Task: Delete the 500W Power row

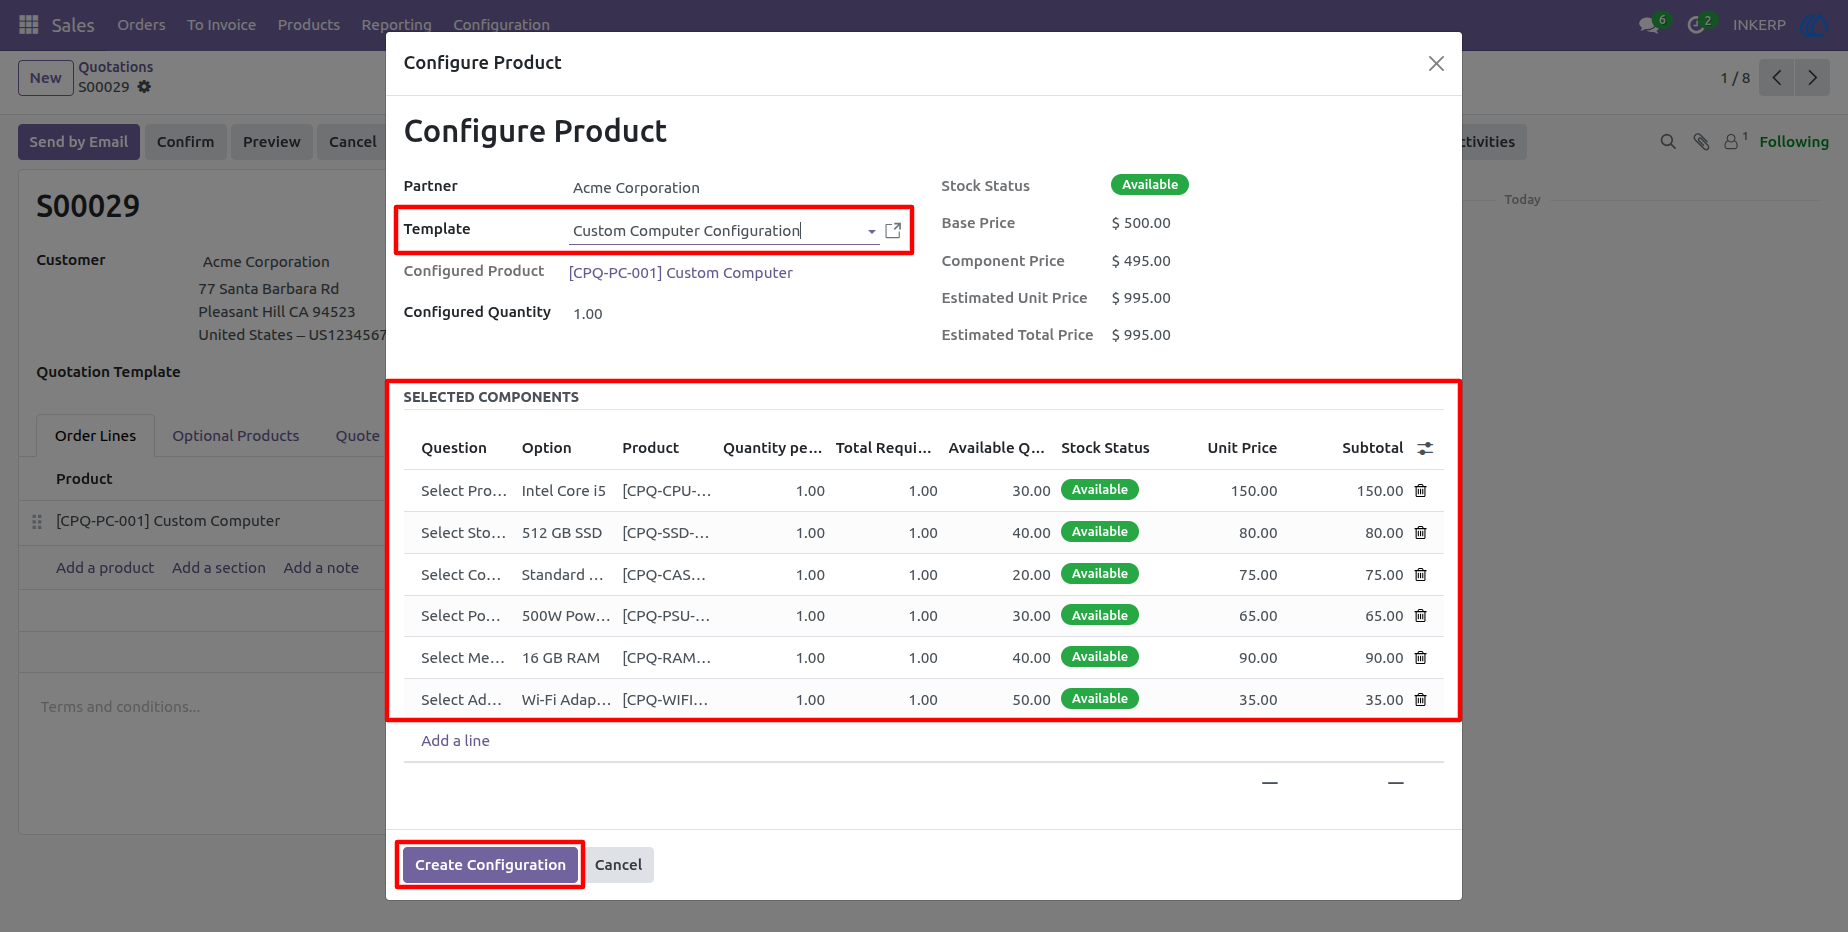Action: point(1420,616)
